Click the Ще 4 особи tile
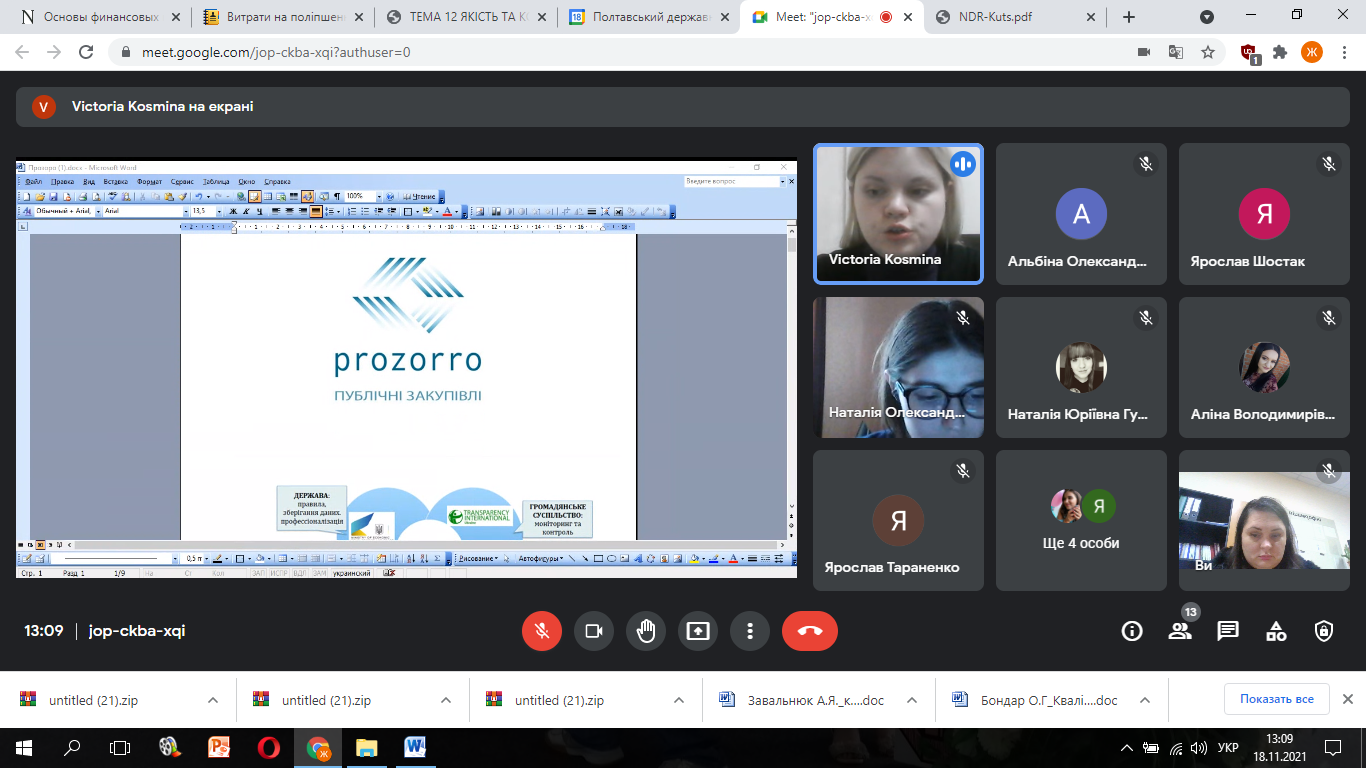This screenshot has width=1366, height=768. pyautogui.click(x=1081, y=520)
